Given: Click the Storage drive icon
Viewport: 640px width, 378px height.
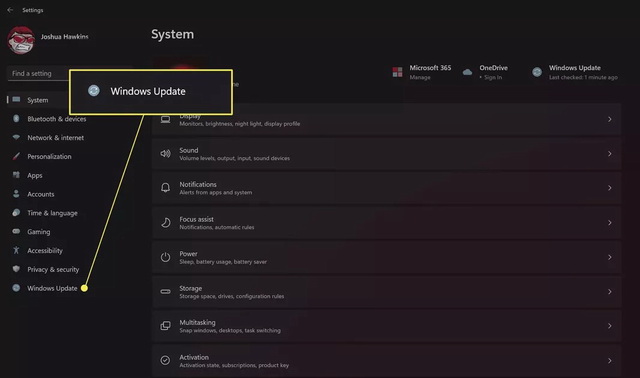Looking at the screenshot, I should click(165, 291).
